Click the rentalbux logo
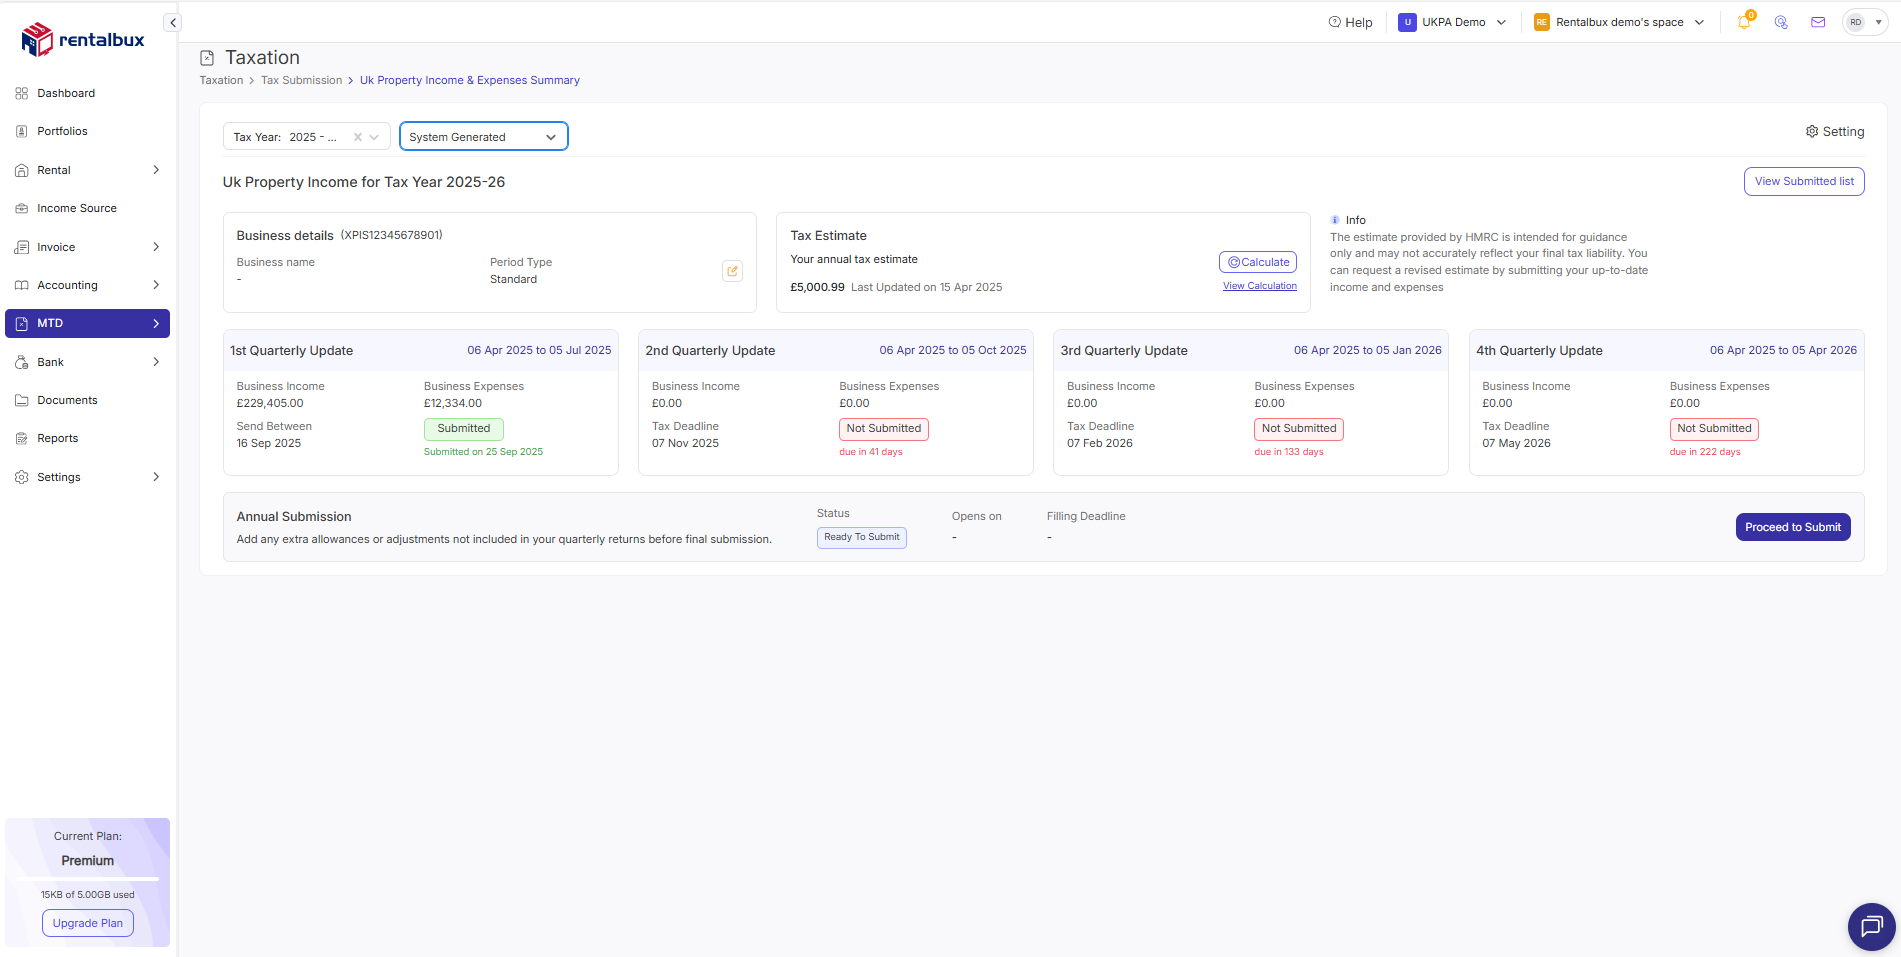This screenshot has height=957, width=1901. pos(84,40)
